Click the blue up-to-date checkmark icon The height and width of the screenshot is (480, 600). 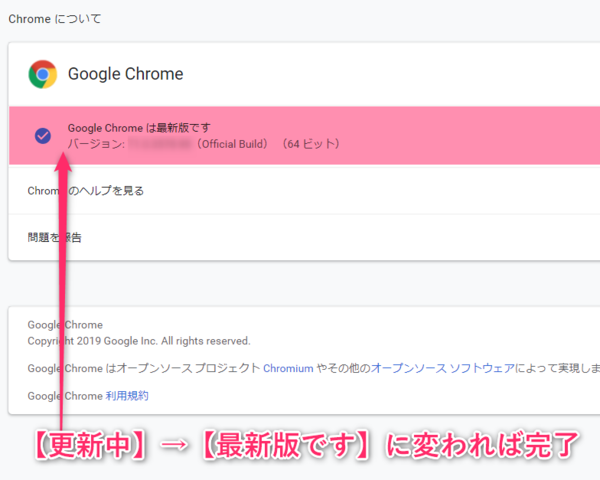coord(43,136)
